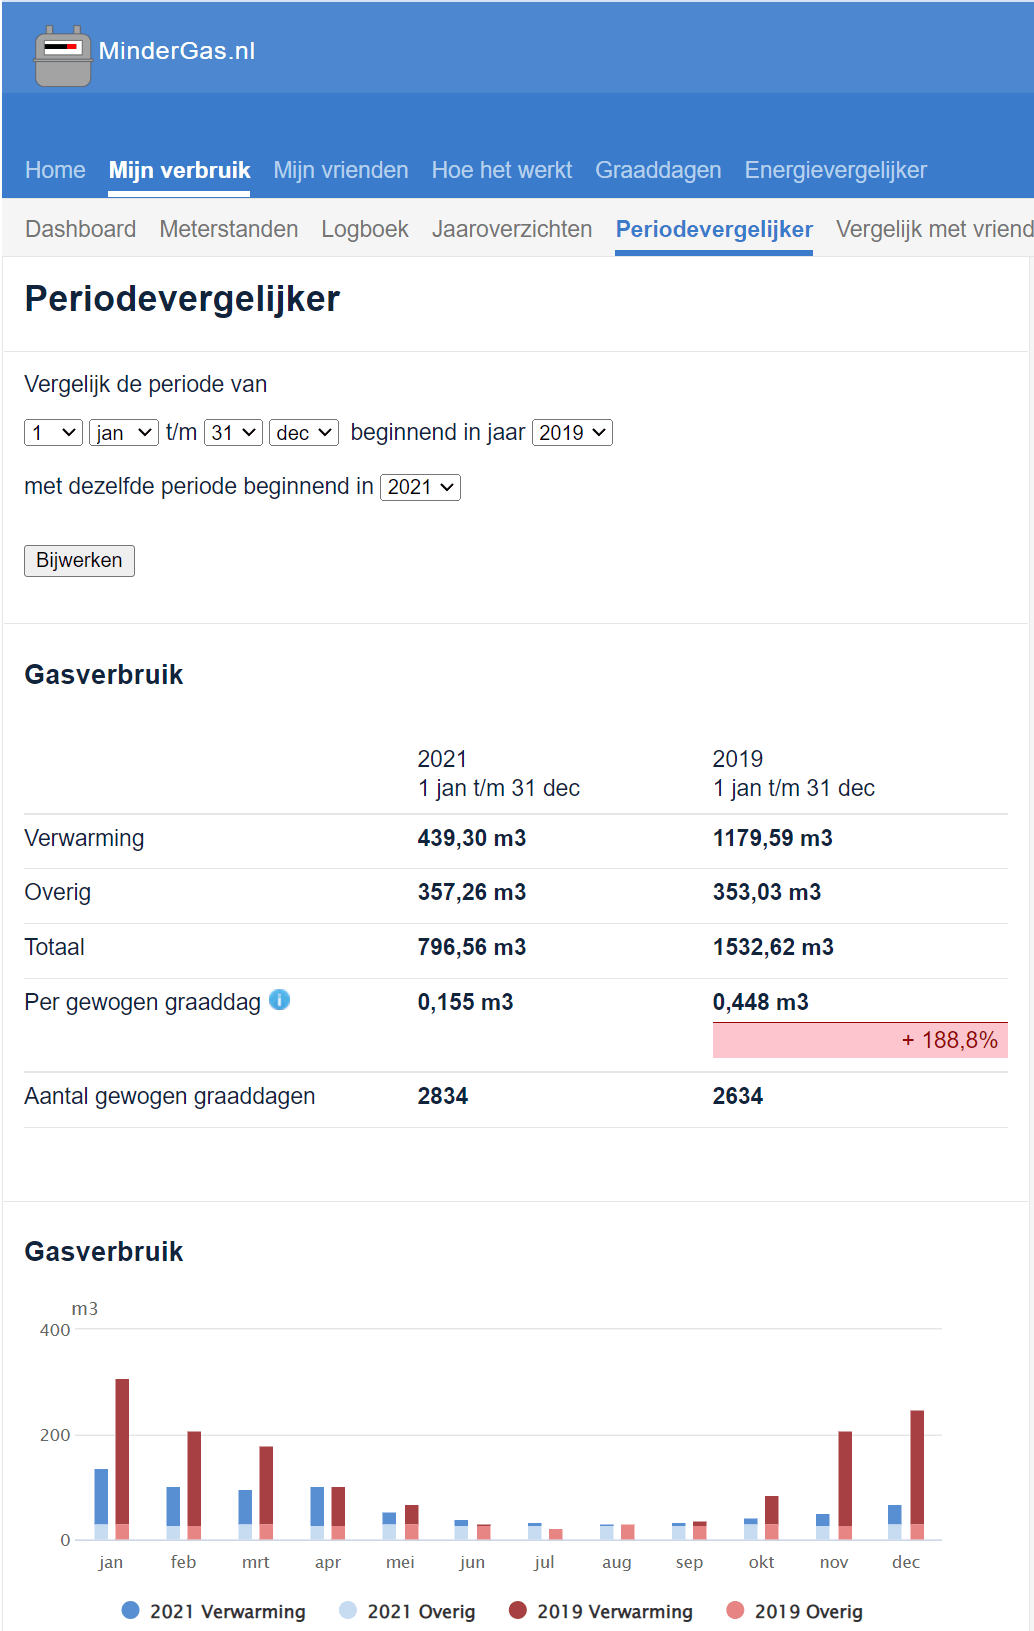Switch to the Dashboard tab
The height and width of the screenshot is (1631, 1034).
pyautogui.click(x=81, y=229)
